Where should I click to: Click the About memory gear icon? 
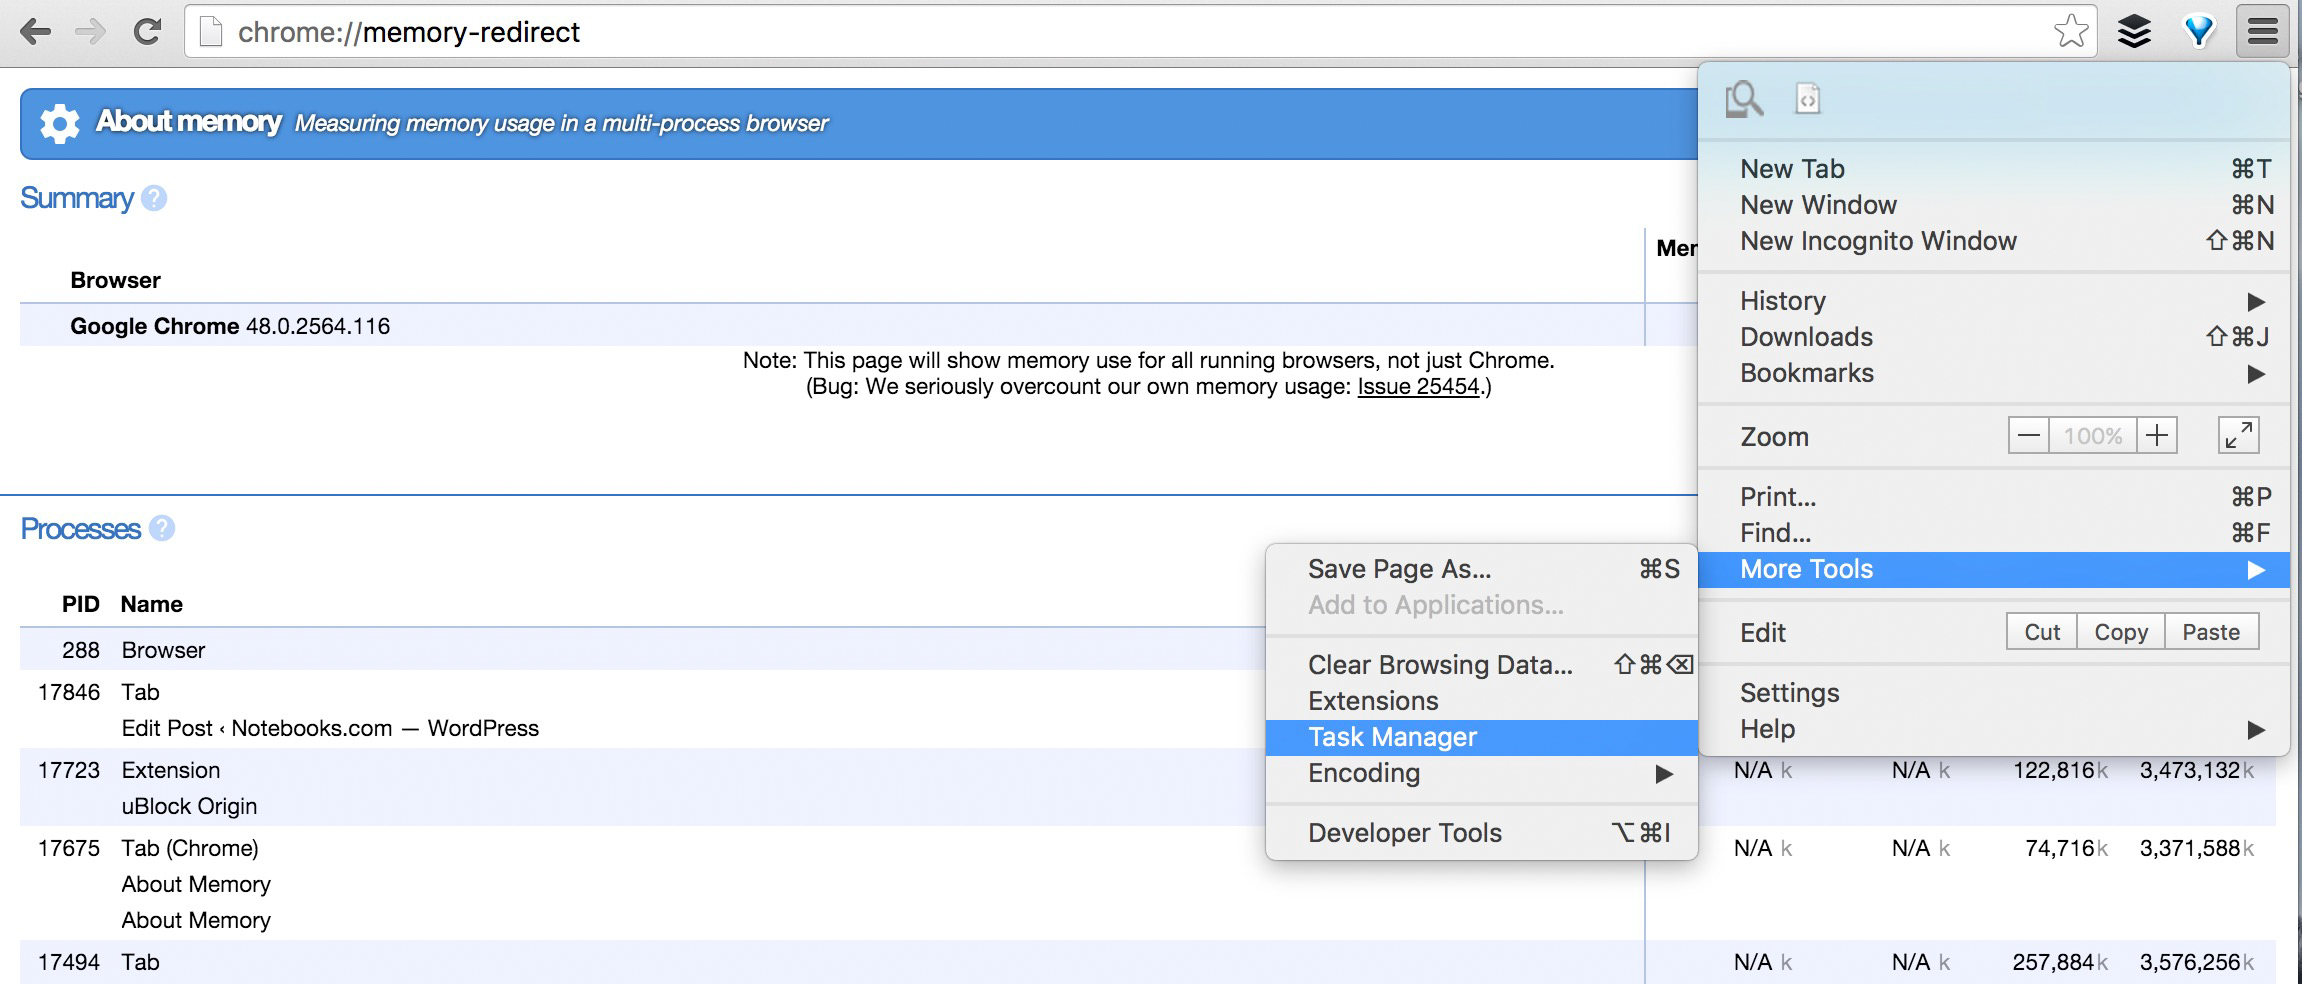[60, 123]
